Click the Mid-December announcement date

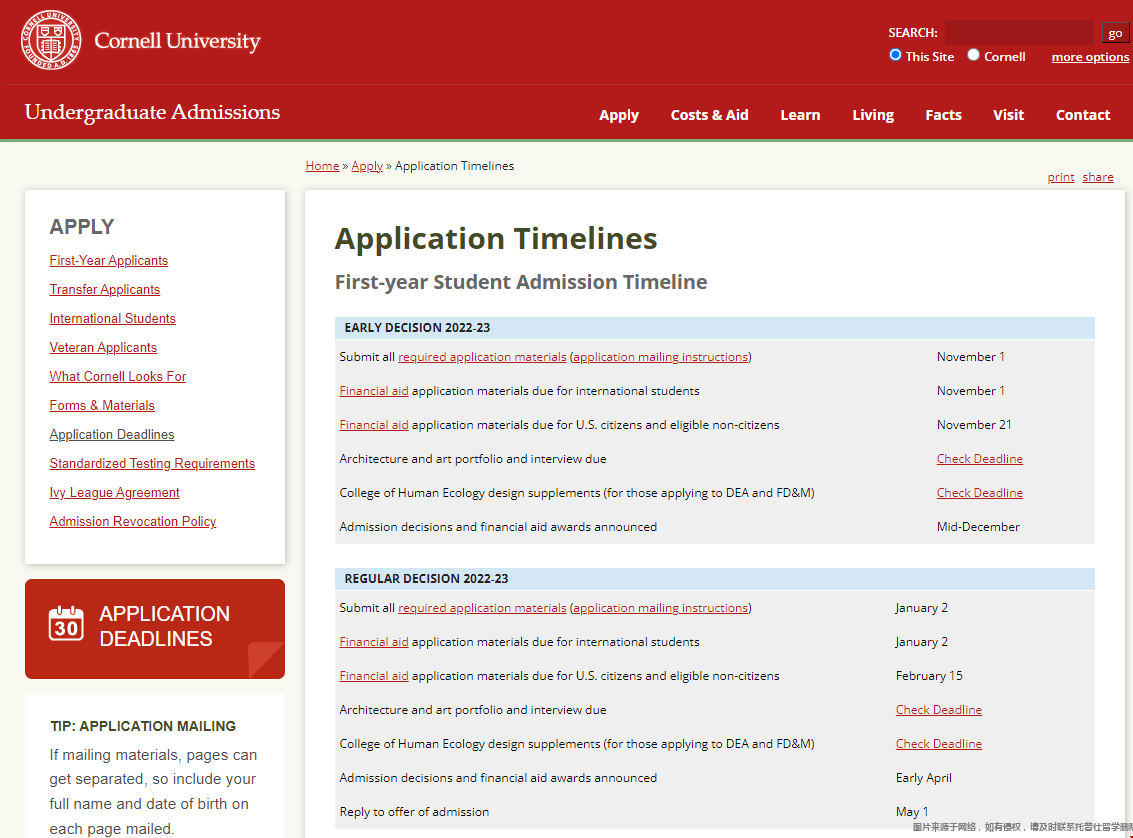point(978,527)
